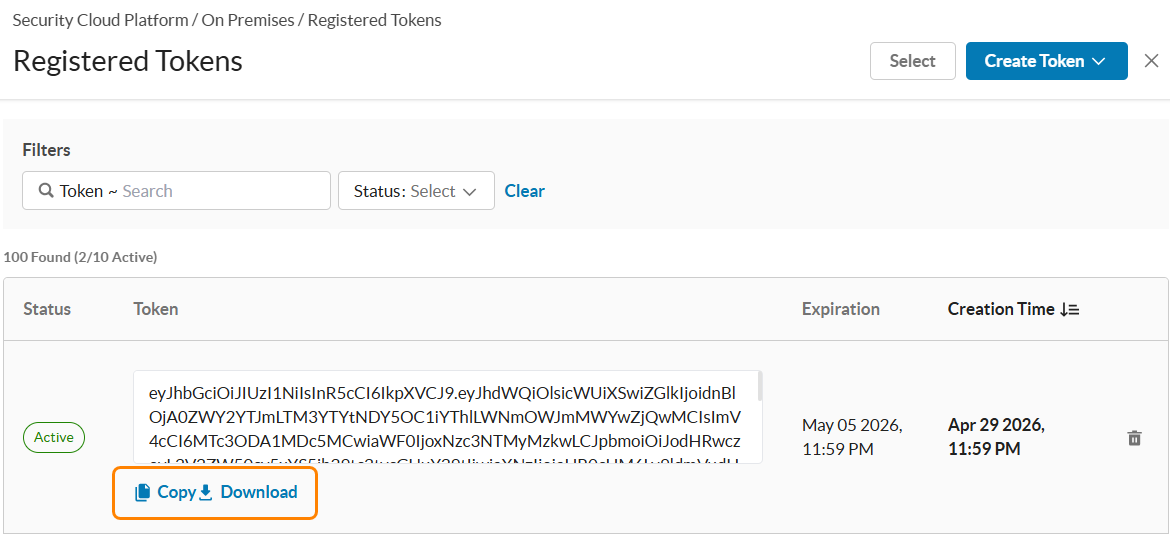Sort by the Creation Time column header

[1001, 310]
